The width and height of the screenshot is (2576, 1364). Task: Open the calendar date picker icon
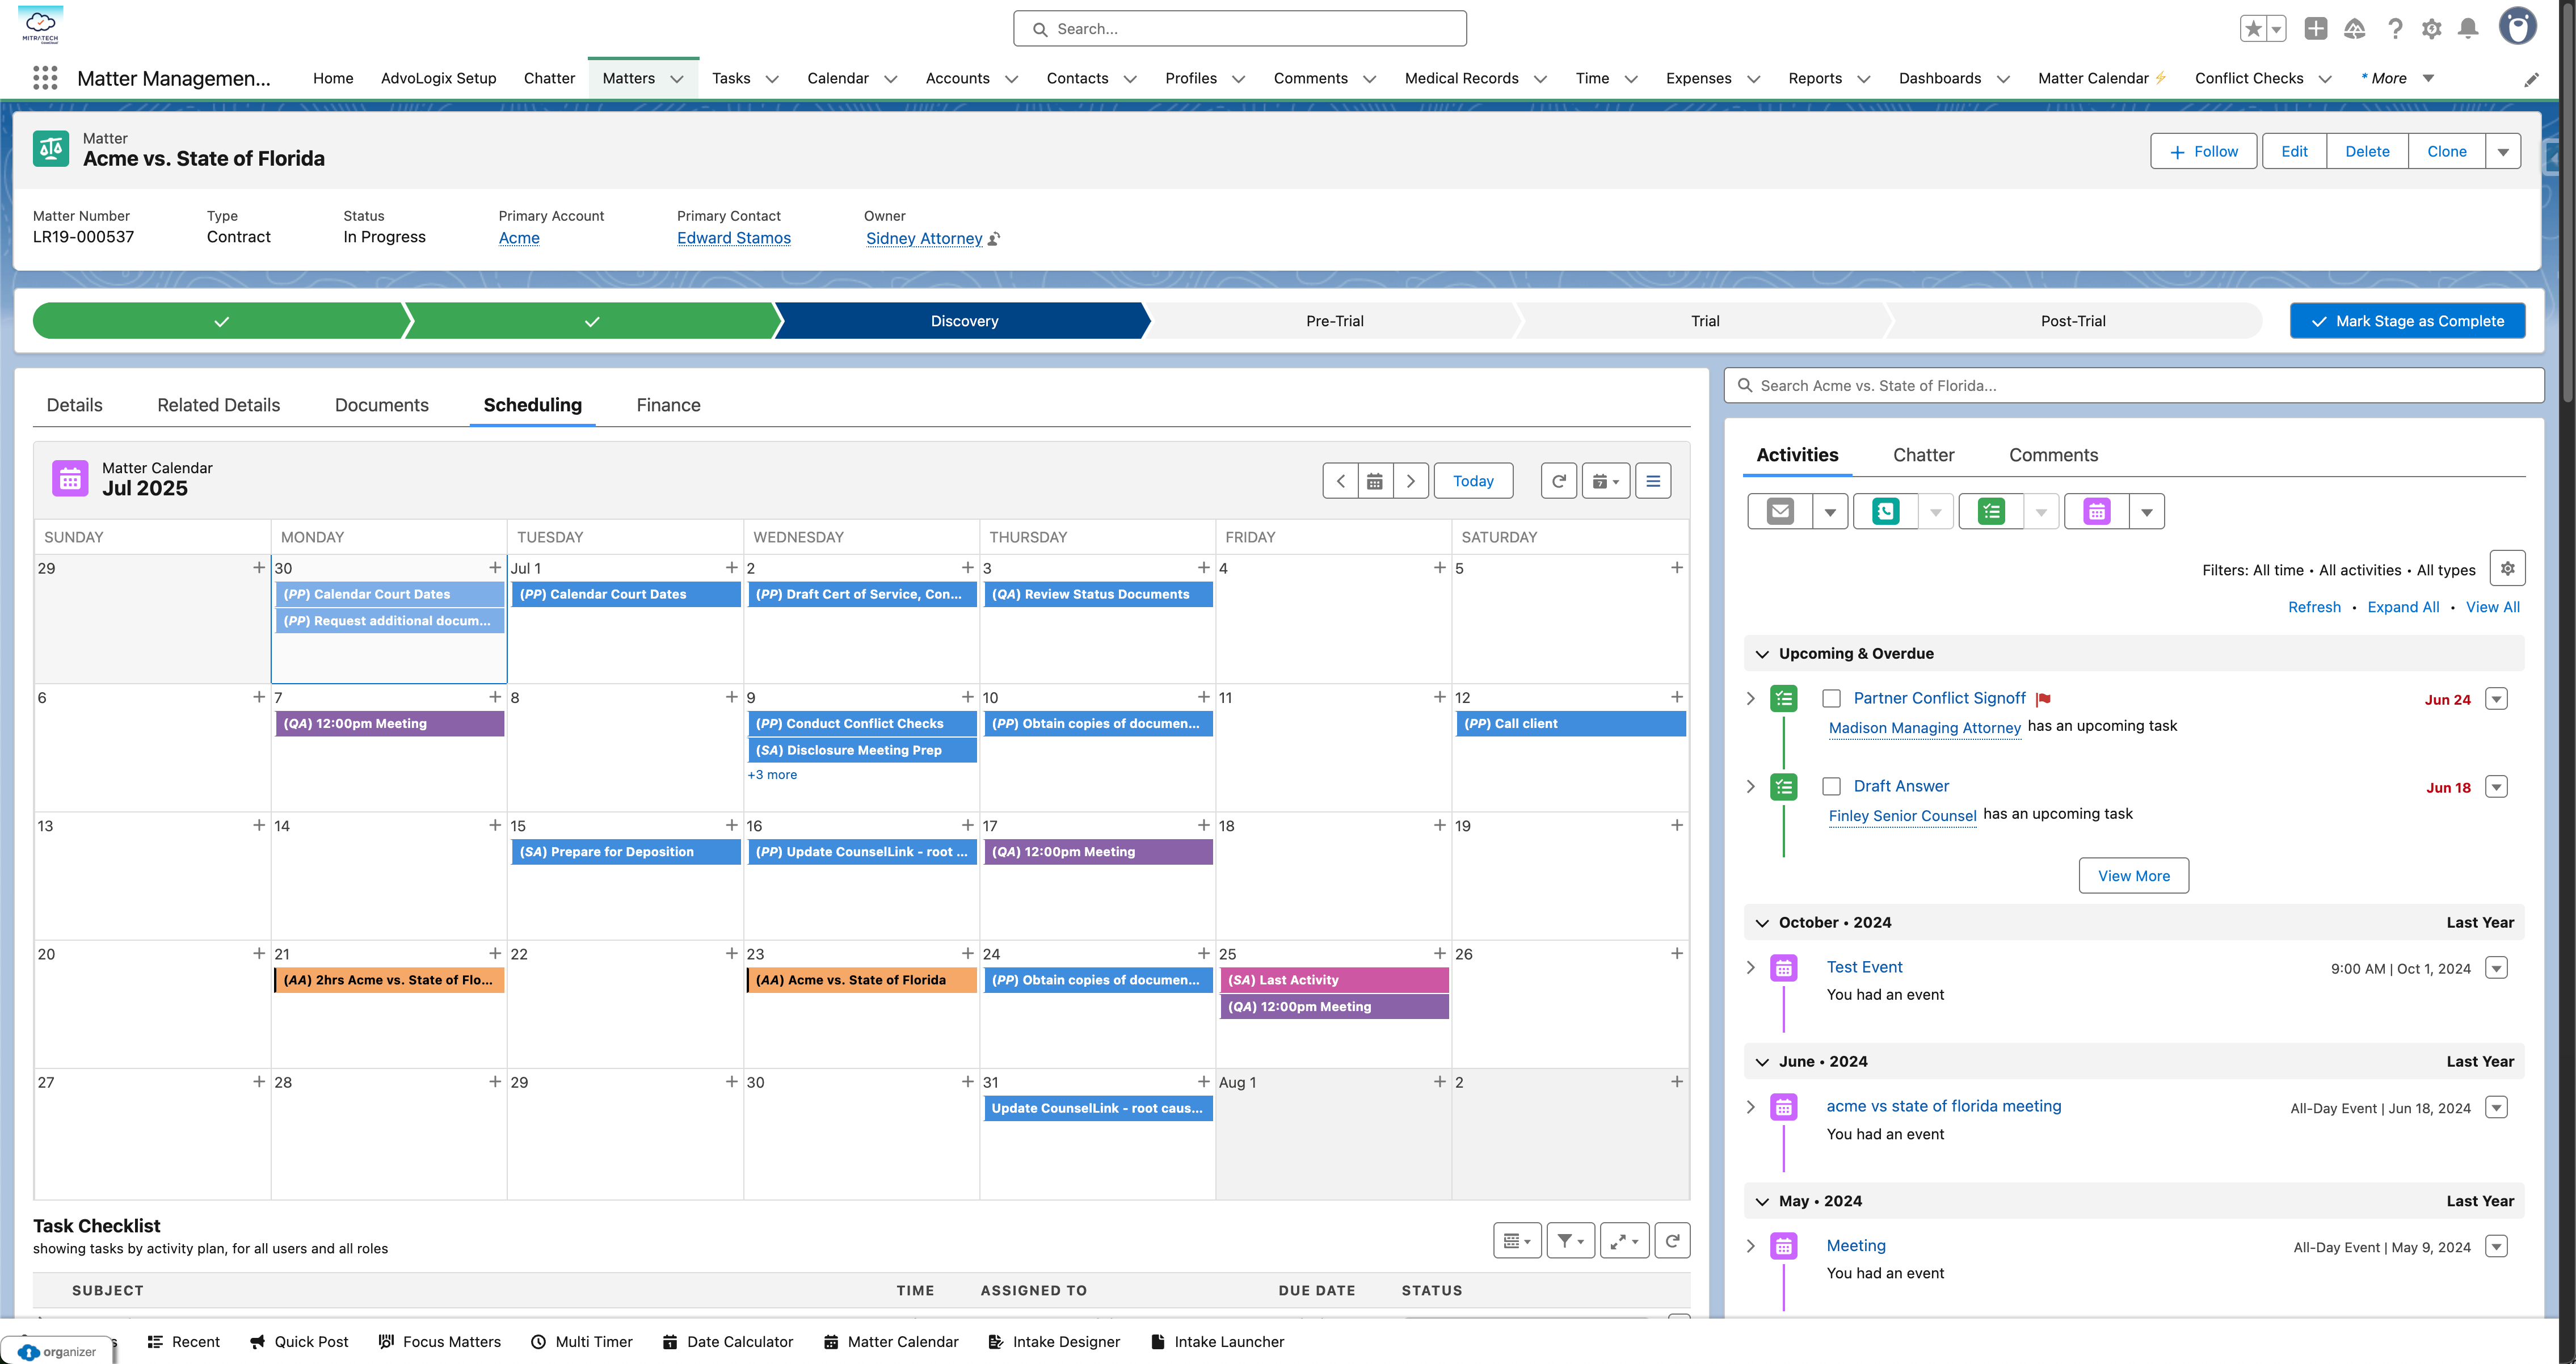coord(1375,481)
